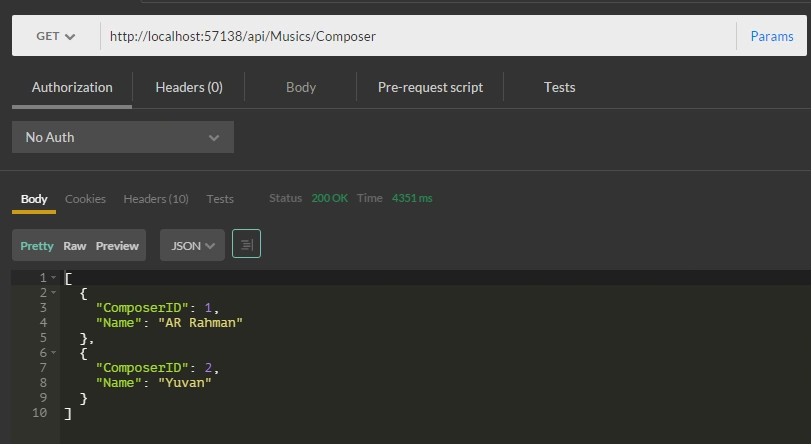Show the response Headers (10) tab
This screenshot has width=811, height=444.
click(156, 199)
